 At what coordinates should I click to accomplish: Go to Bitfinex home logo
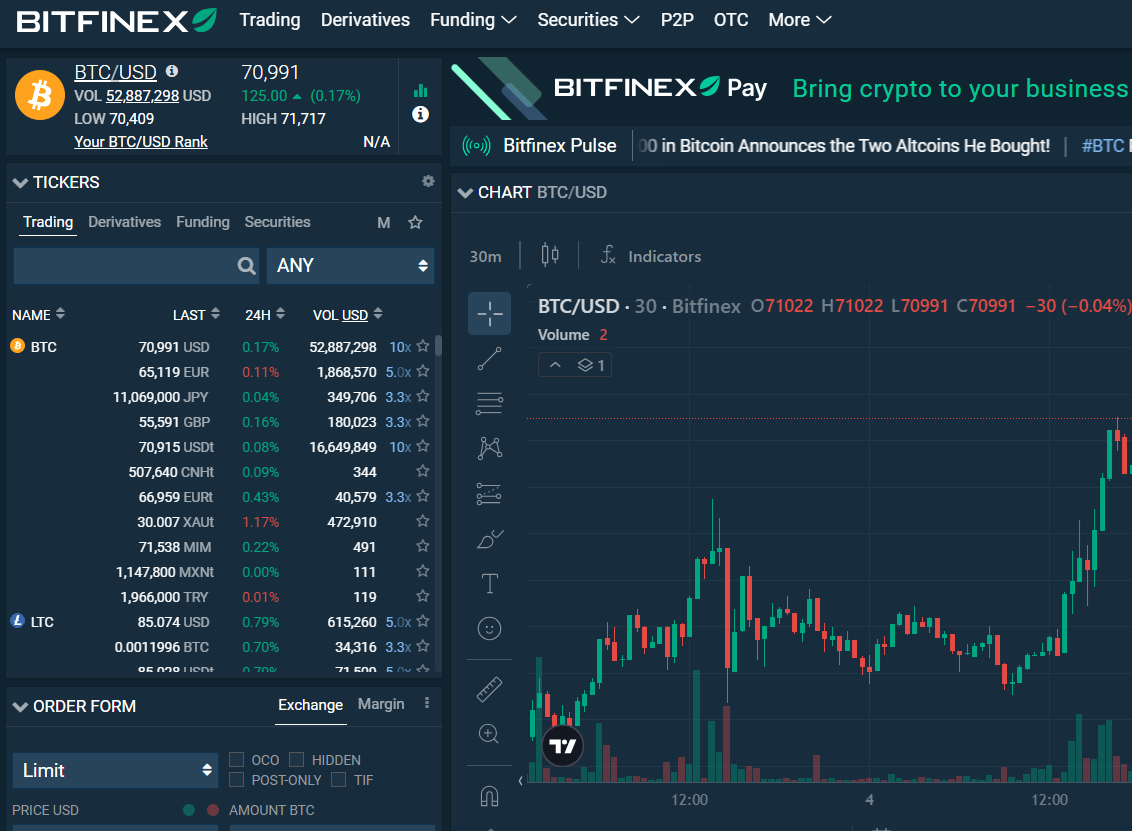pos(116,20)
